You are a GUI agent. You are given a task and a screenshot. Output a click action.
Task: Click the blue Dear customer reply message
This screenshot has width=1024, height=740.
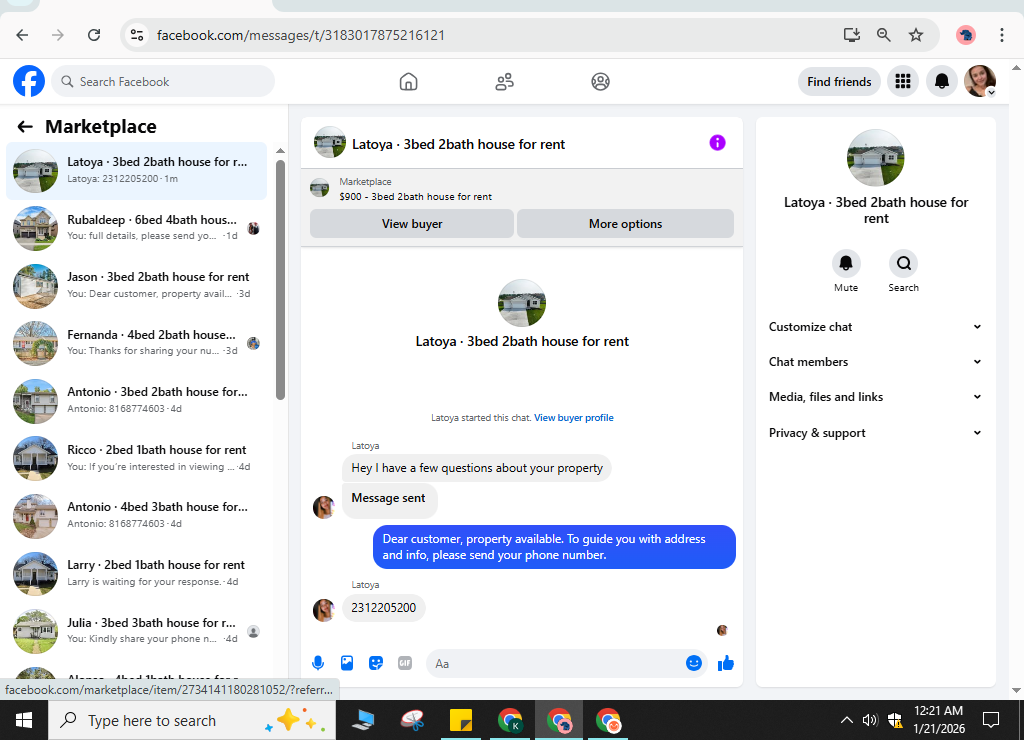coord(554,547)
